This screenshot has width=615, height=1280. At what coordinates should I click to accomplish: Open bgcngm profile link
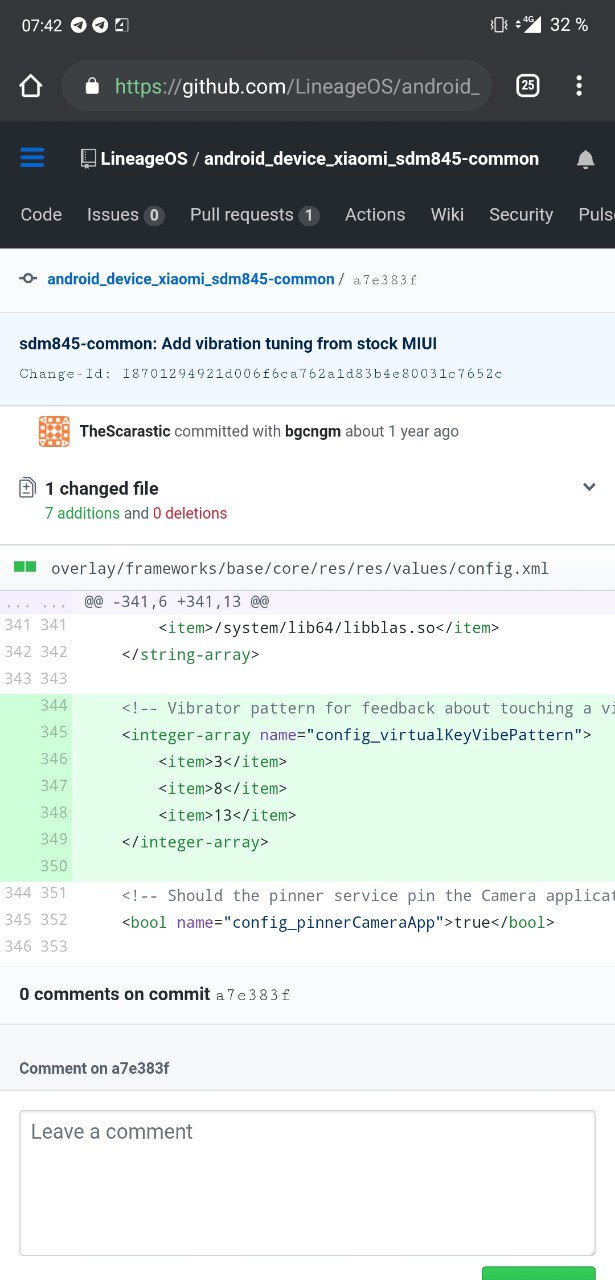pos(311,431)
